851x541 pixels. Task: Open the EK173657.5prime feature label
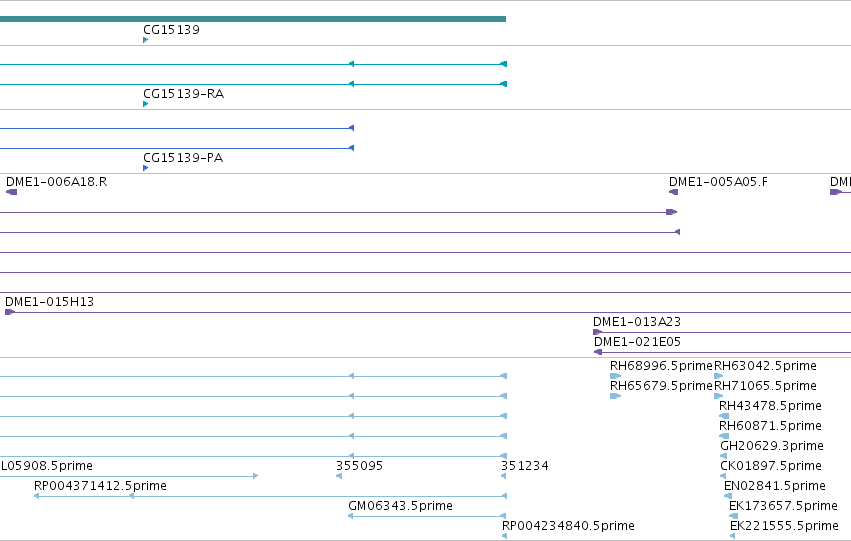[x=783, y=506]
